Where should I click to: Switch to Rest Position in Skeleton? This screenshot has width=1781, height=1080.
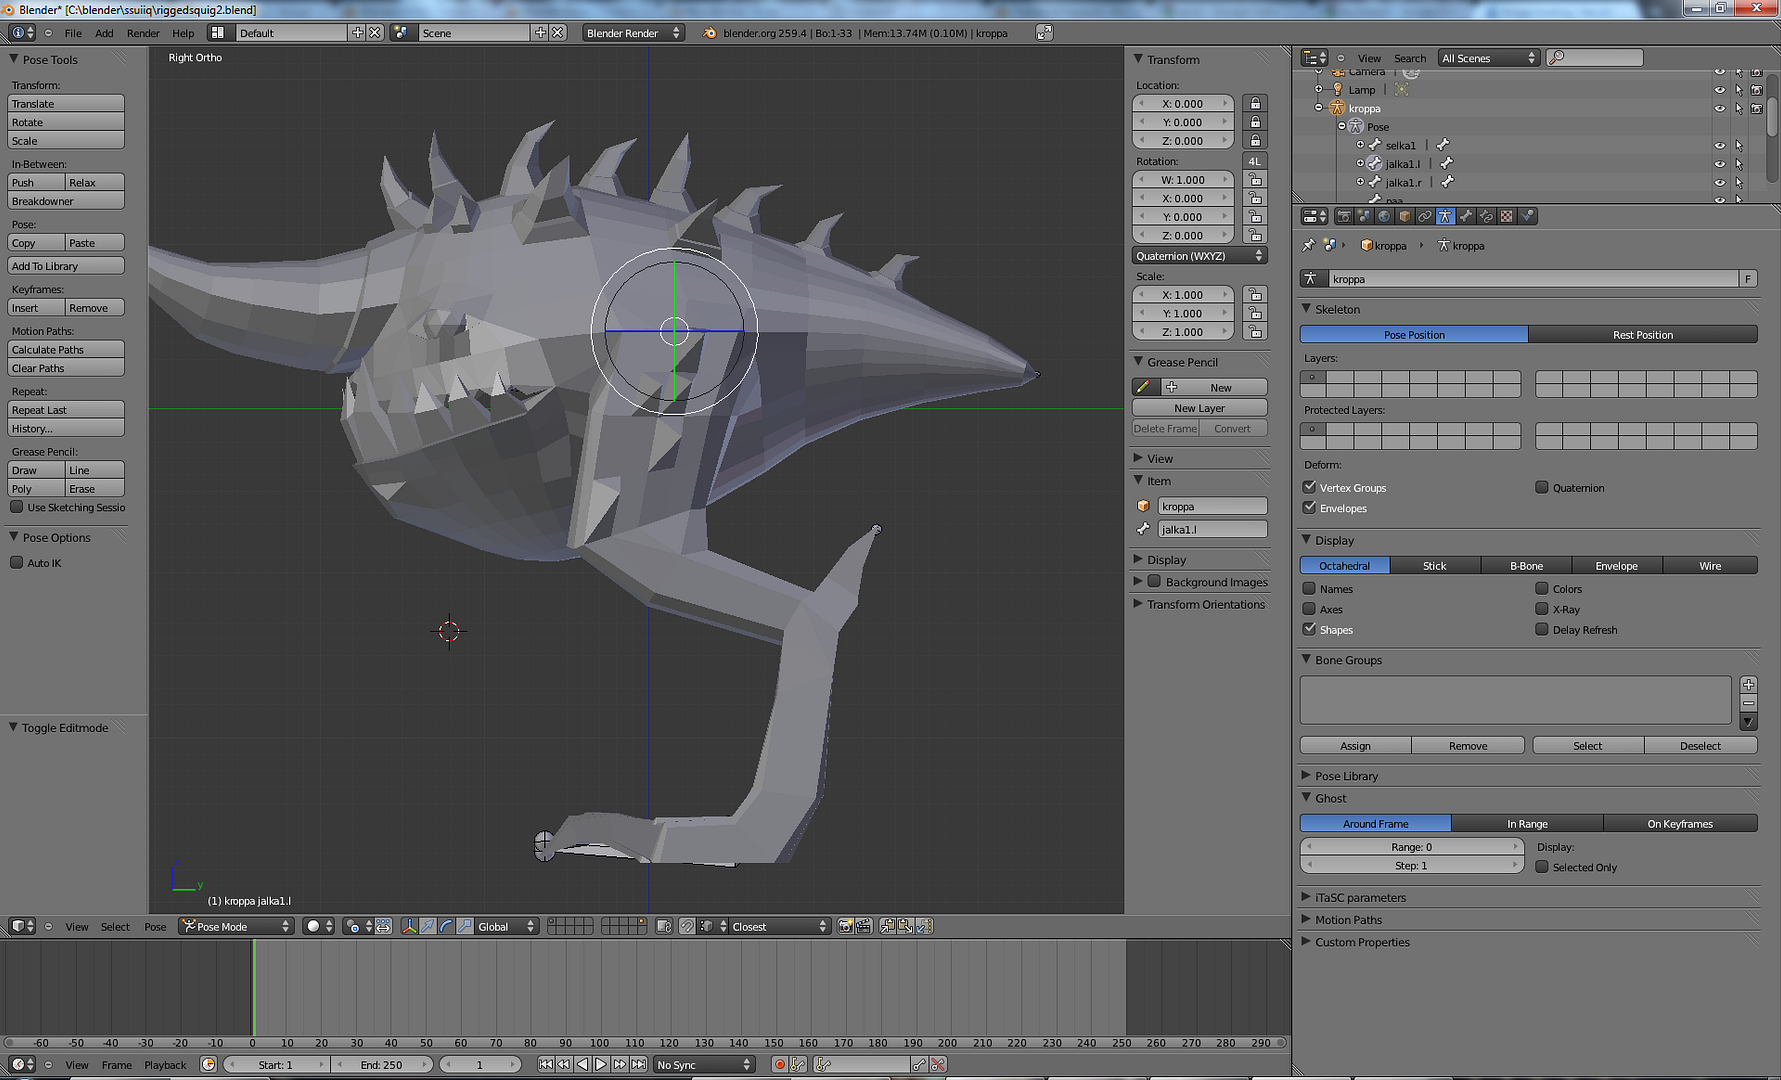(x=1644, y=334)
